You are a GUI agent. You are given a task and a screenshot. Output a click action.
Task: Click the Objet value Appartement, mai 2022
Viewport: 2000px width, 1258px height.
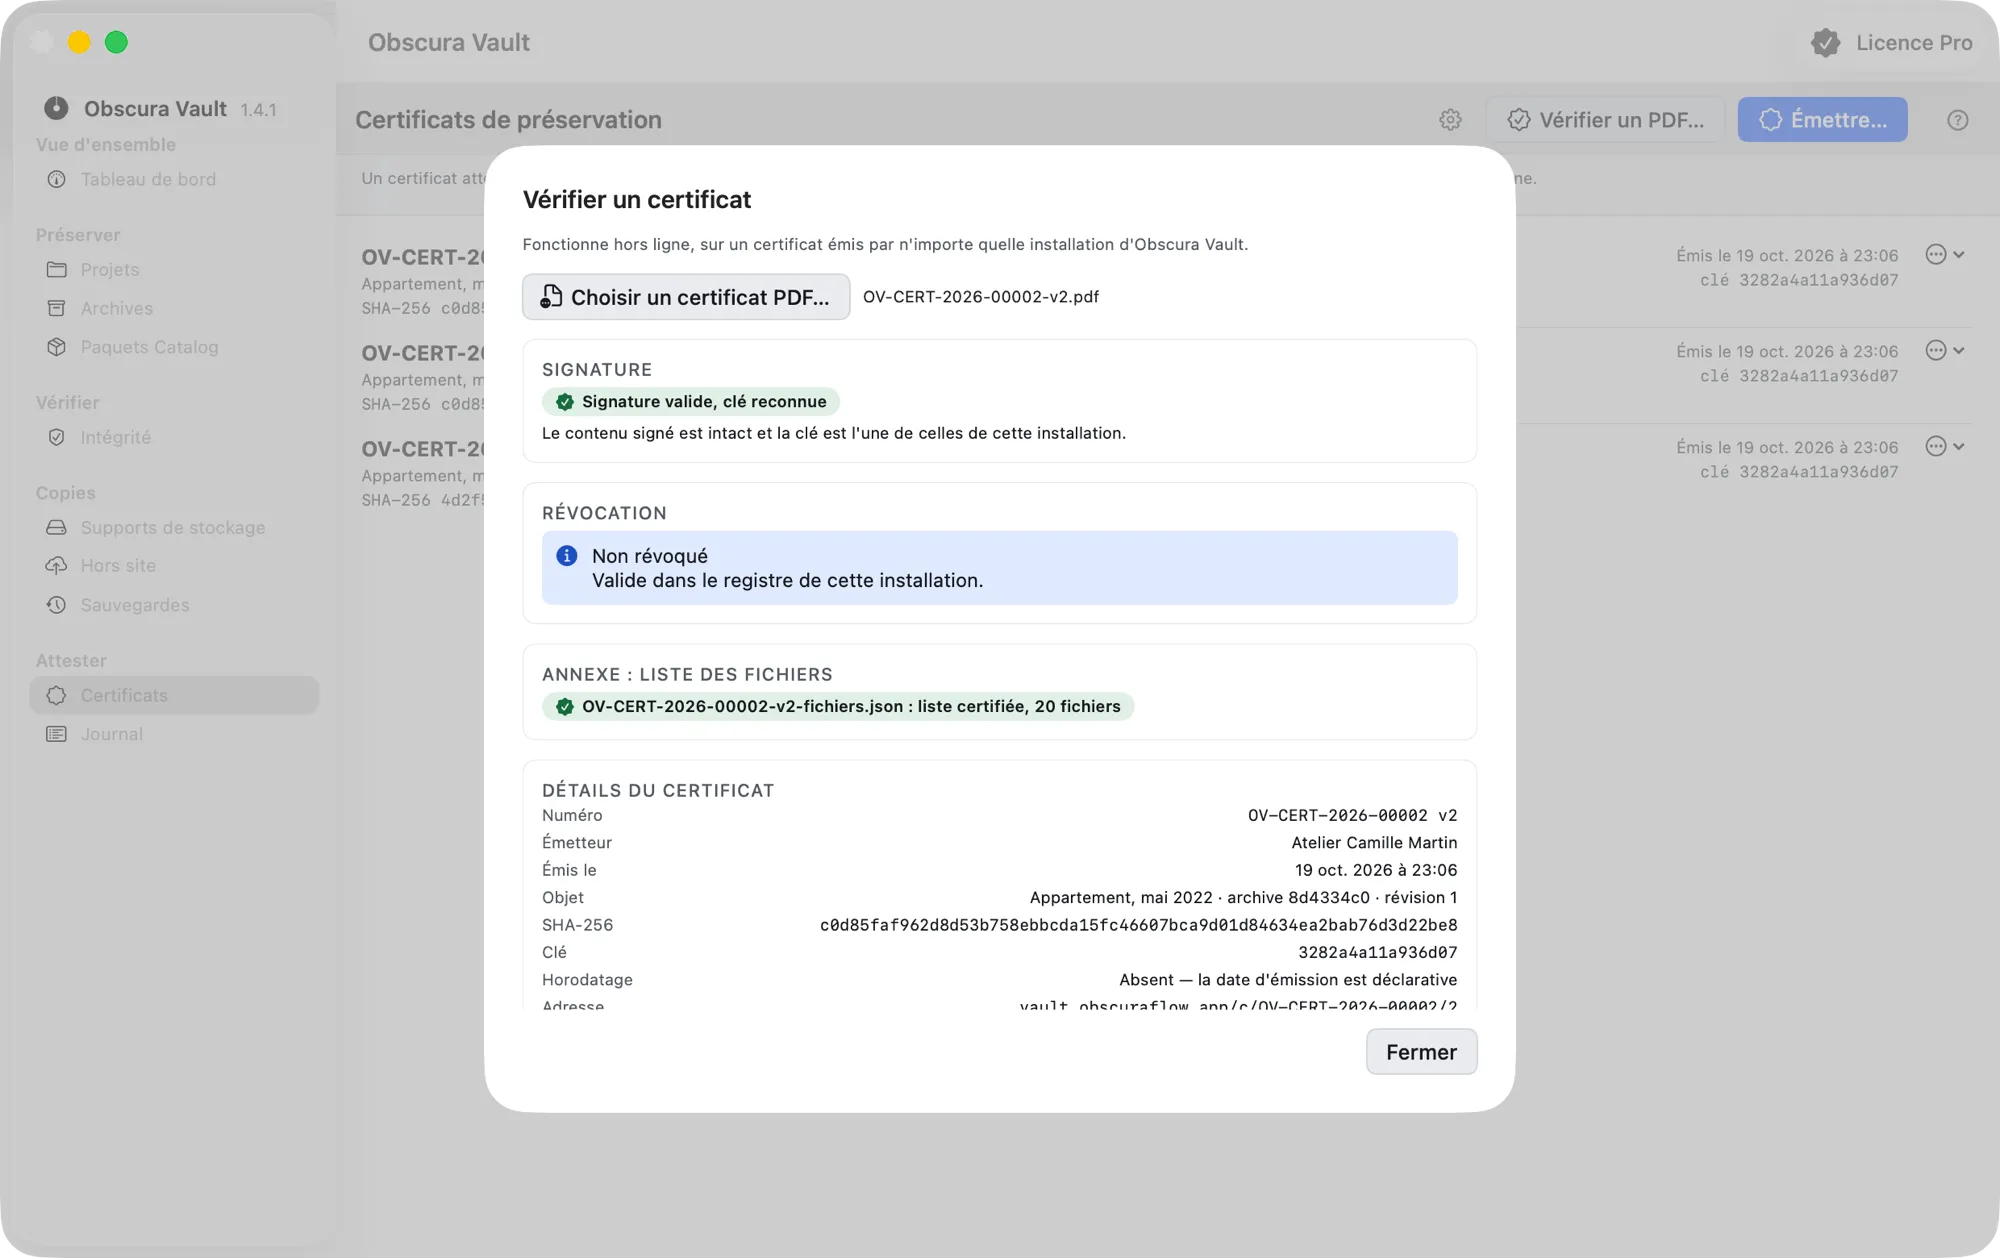tap(1243, 898)
